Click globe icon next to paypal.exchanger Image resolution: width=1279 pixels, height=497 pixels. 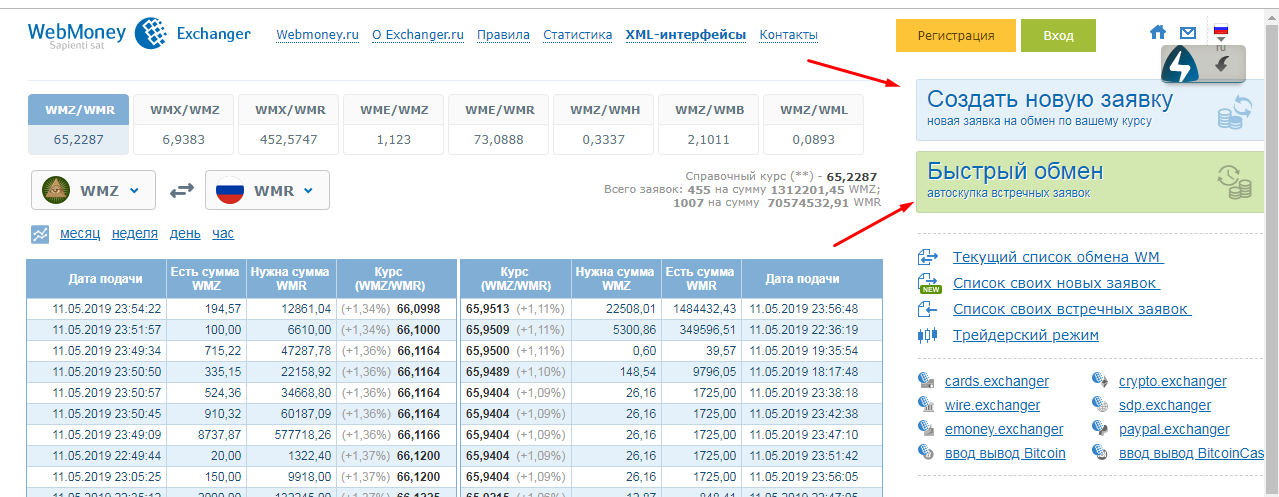1100,429
